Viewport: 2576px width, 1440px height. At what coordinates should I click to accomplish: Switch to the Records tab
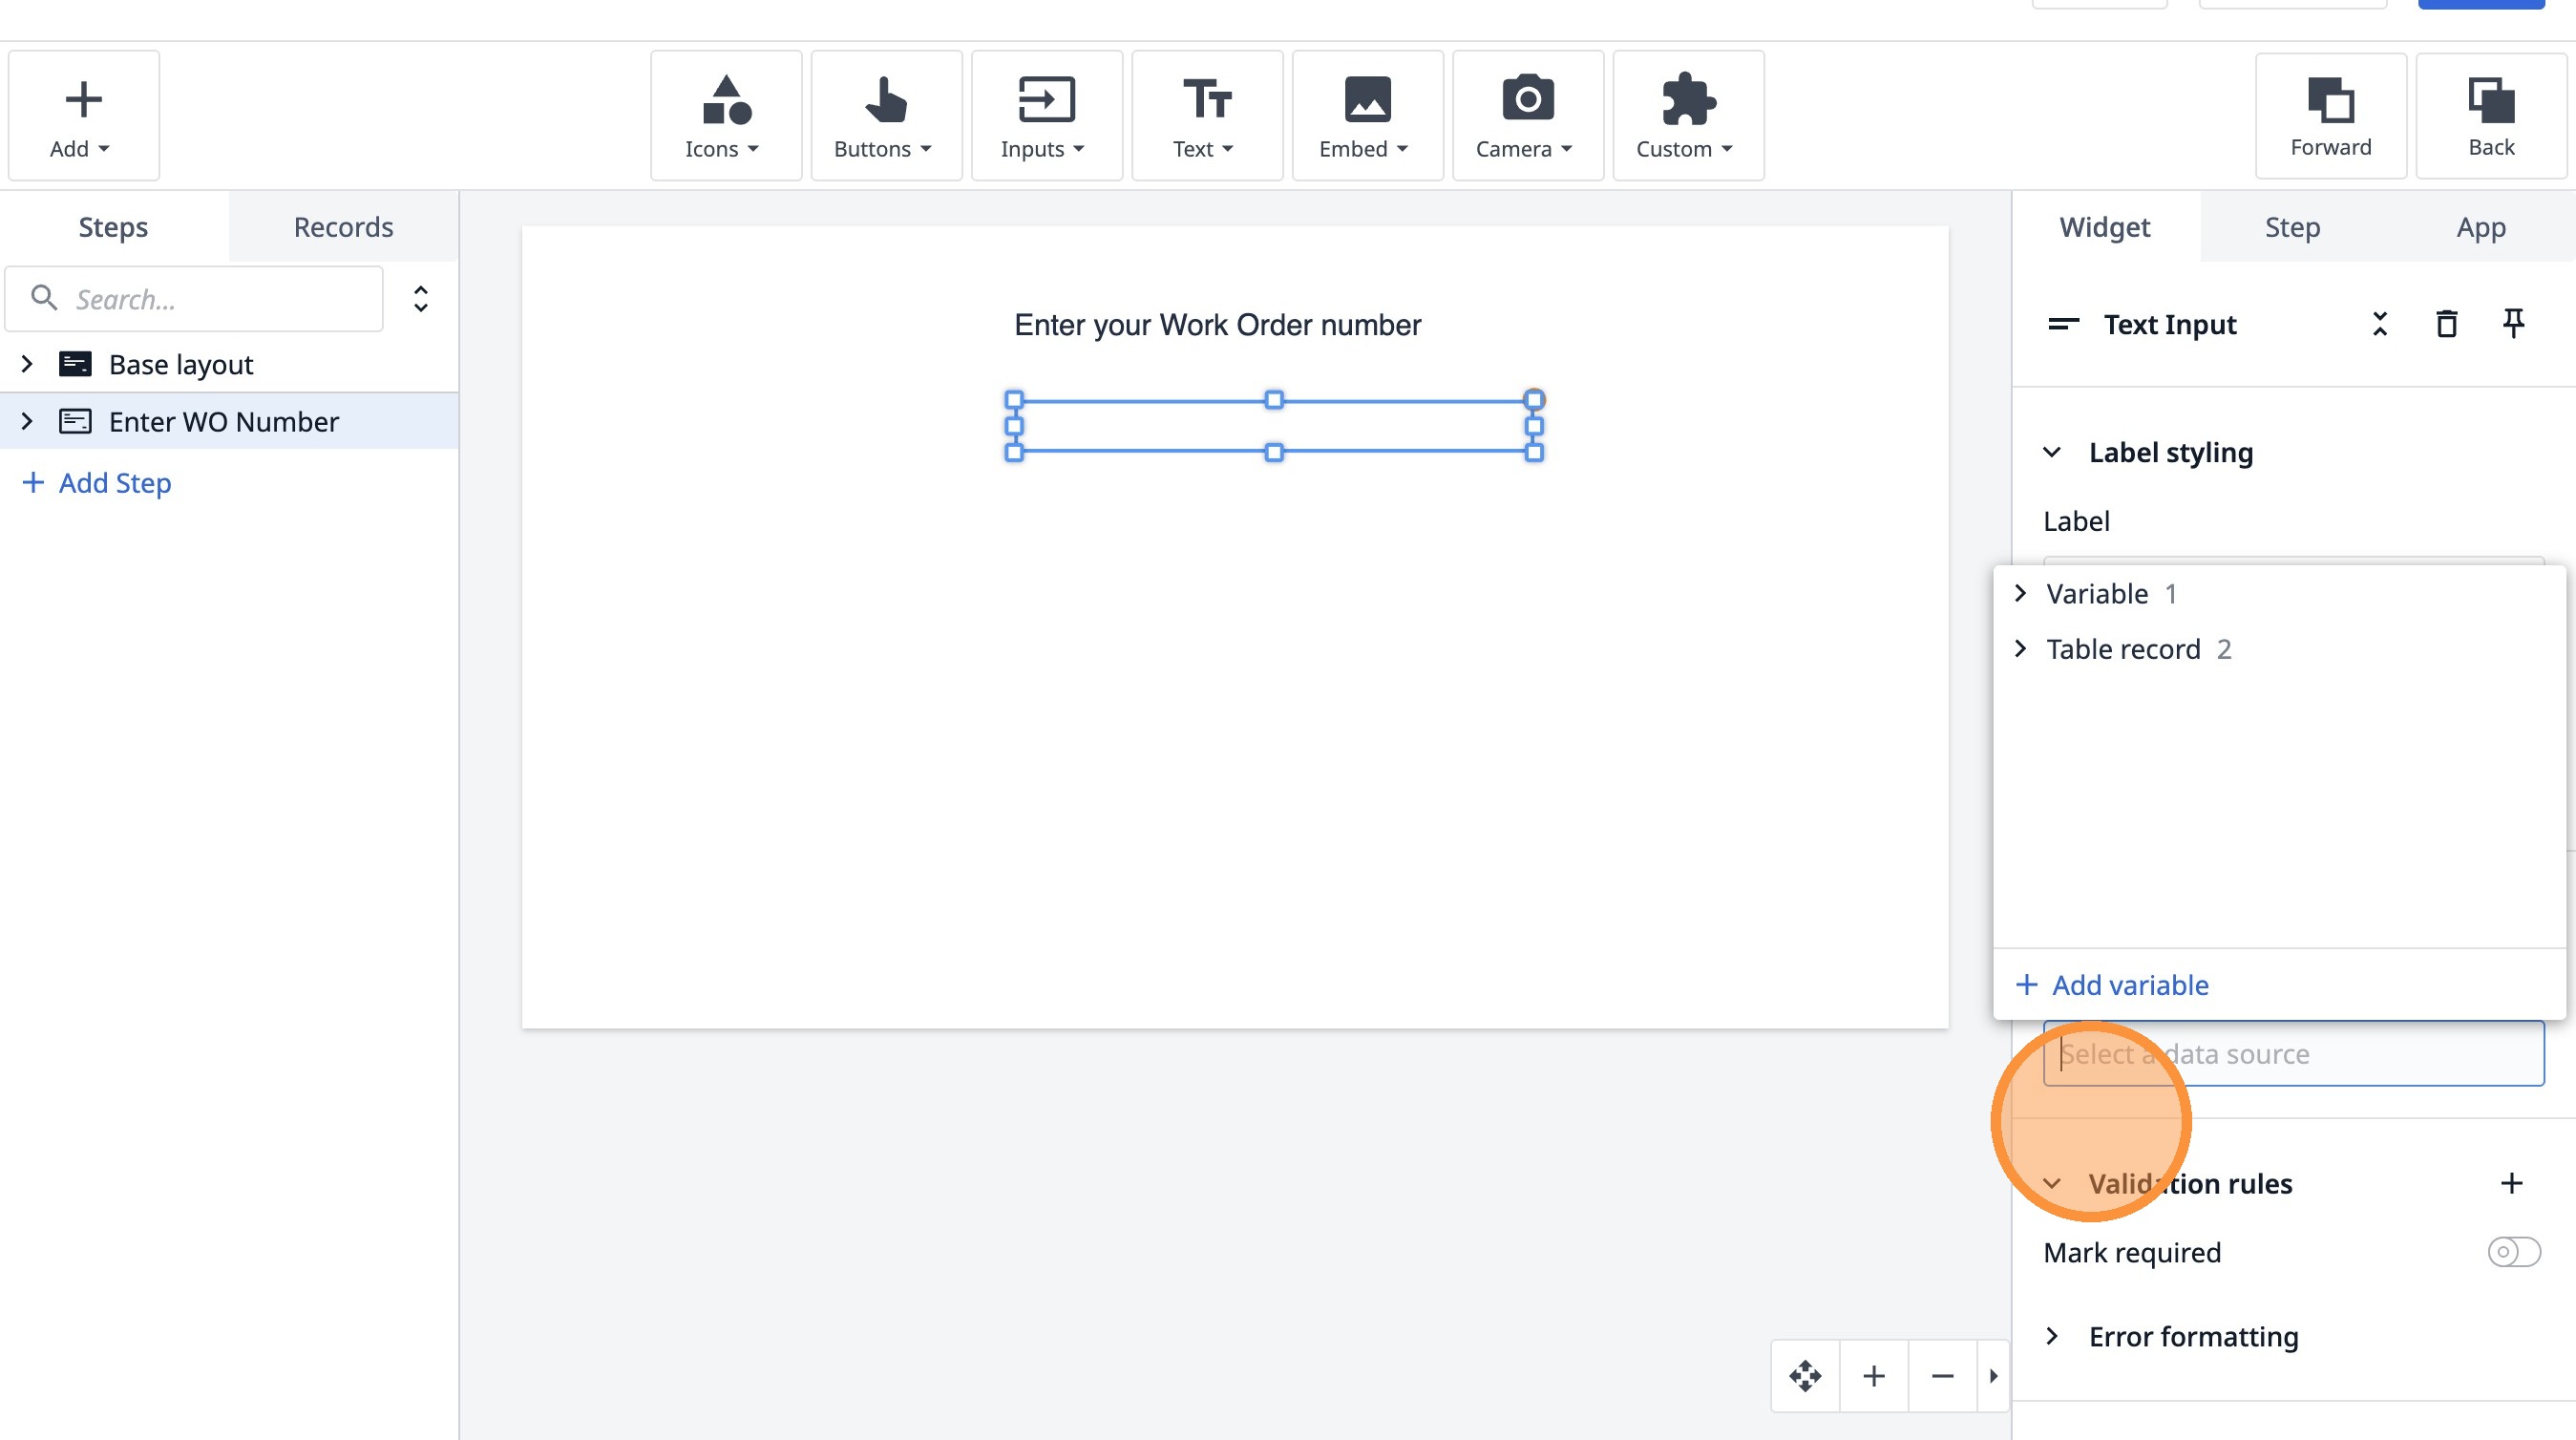tap(343, 227)
